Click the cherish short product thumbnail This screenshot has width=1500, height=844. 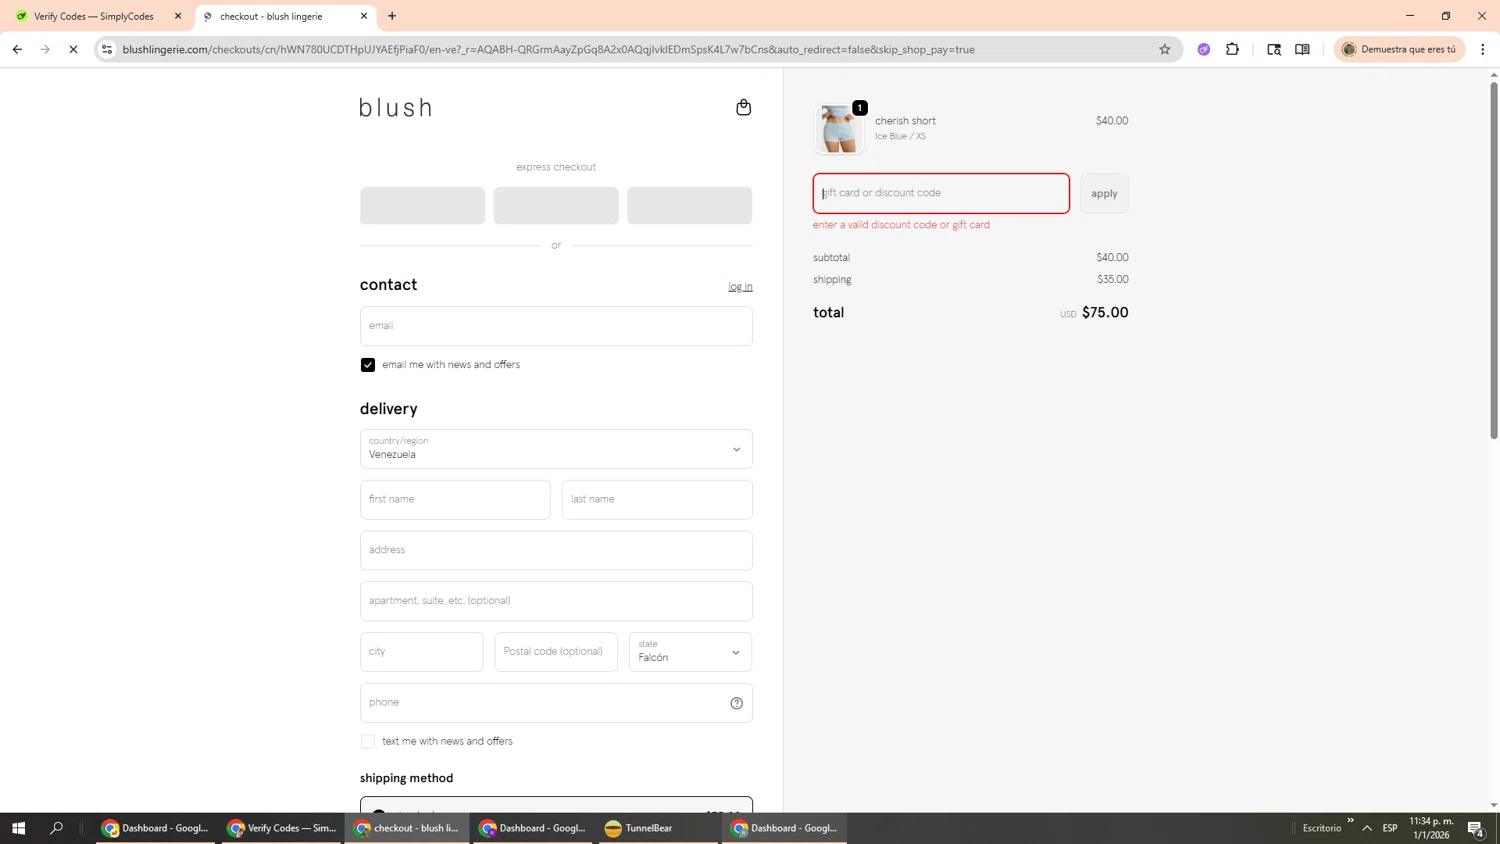pos(838,128)
